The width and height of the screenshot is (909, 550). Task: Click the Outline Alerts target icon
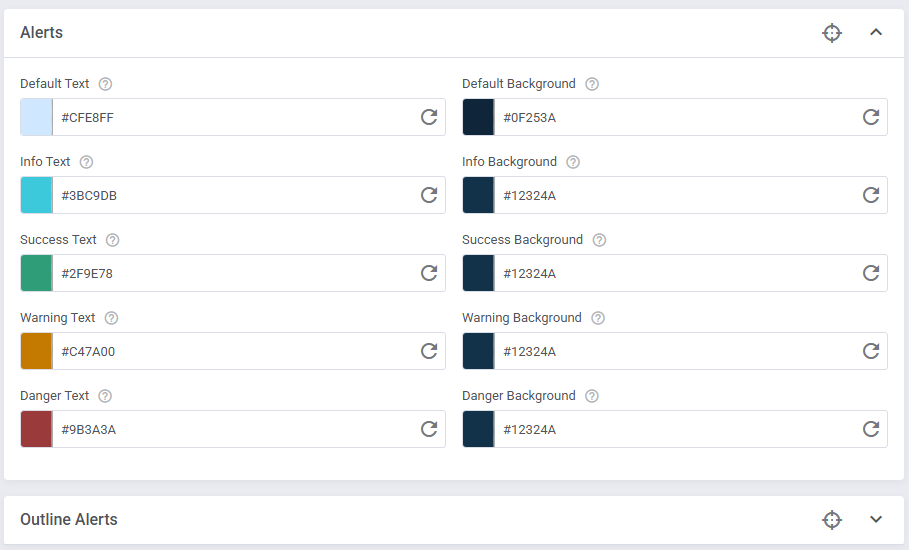tap(832, 520)
